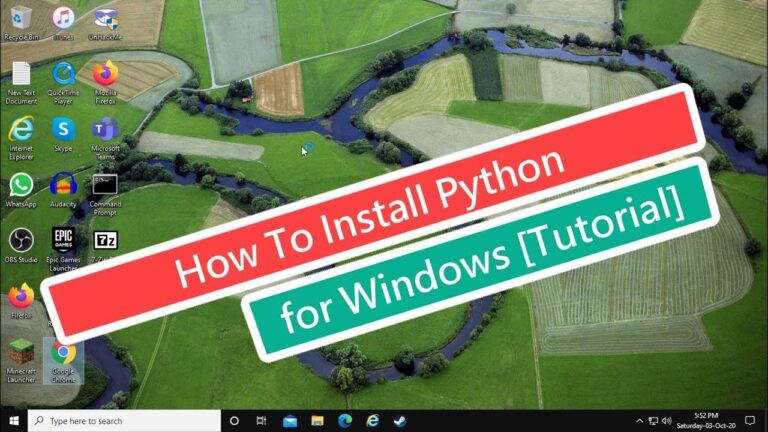Open the network status tray icon
This screenshot has height=432, width=768.
653,421
